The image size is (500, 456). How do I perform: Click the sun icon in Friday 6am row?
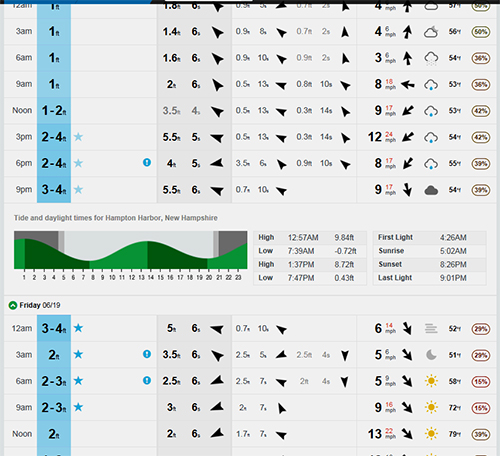tap(431, 381)
